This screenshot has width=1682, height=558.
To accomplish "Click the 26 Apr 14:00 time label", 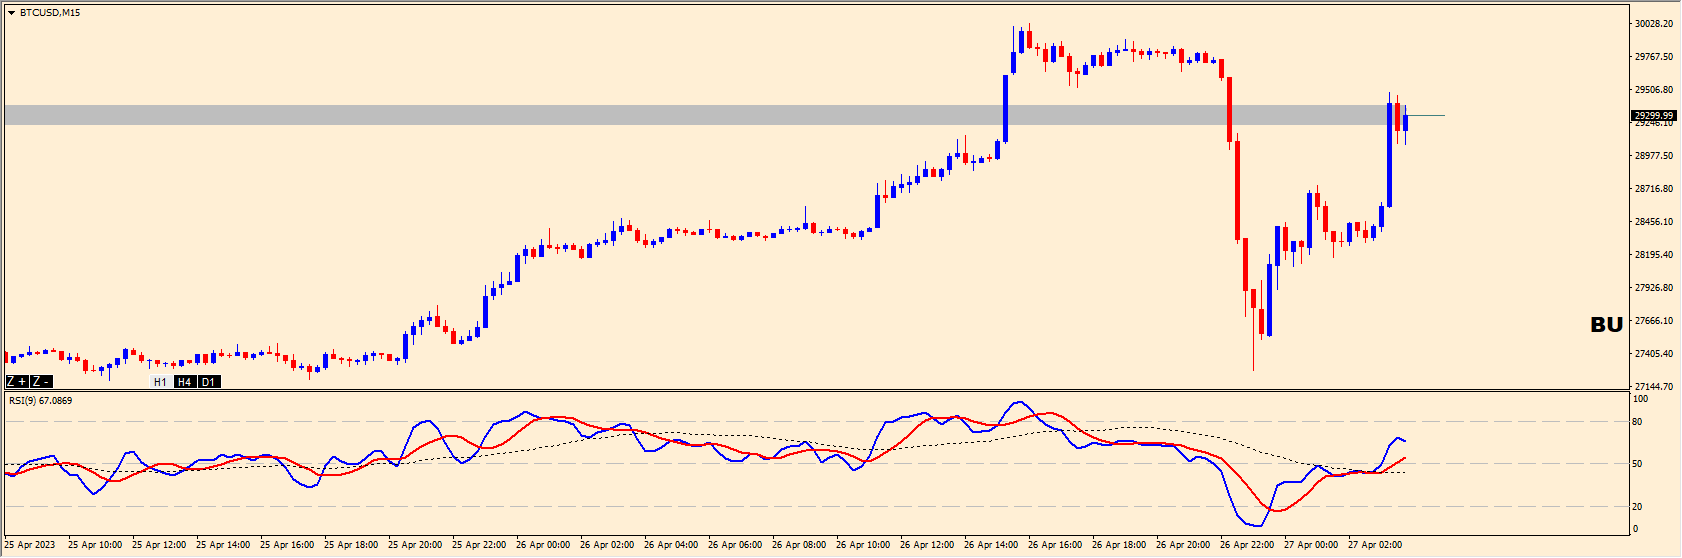I will coord(991,545).
